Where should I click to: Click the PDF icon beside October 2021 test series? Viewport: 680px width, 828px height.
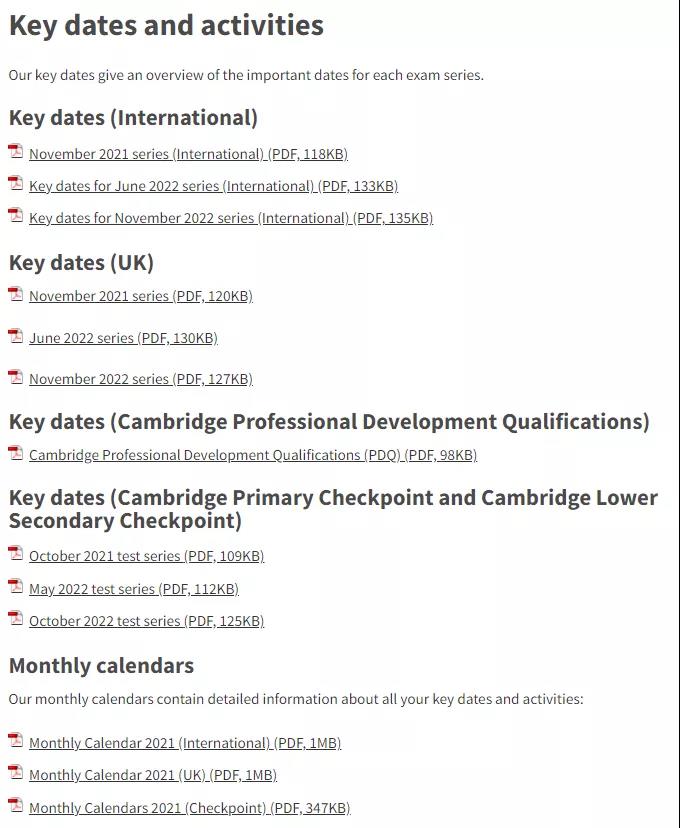15,554
